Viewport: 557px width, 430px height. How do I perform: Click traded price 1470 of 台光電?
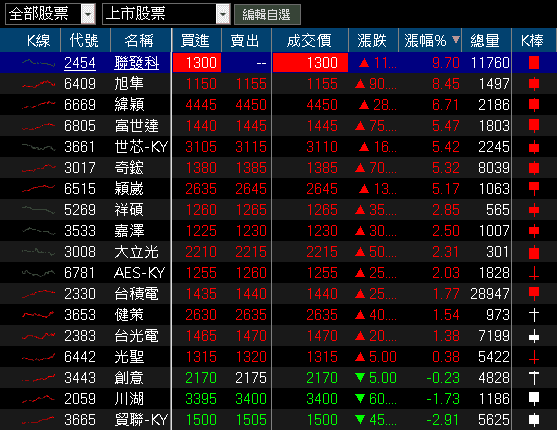click(x=322, y=336)
